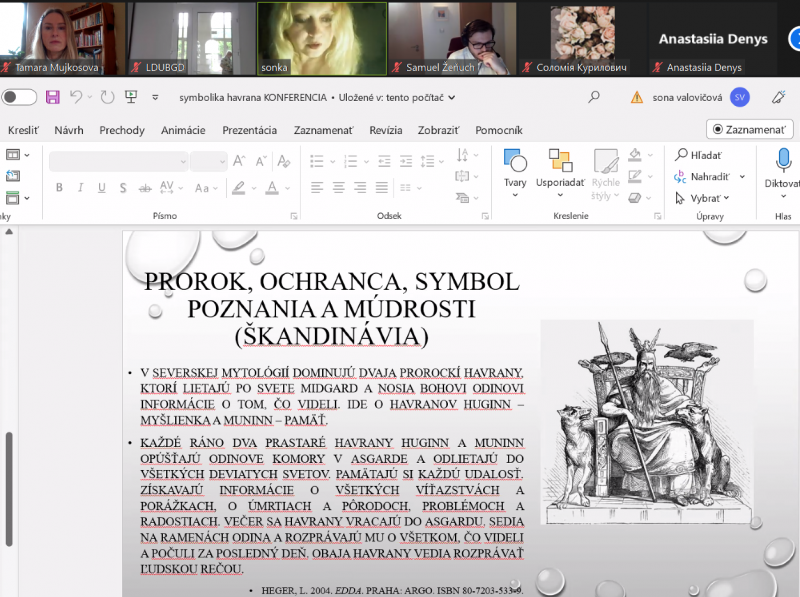The height and width of the screenshot is (597, 800).
Task: Toggle the AutoSave switch
Action: tap(19, 97)
